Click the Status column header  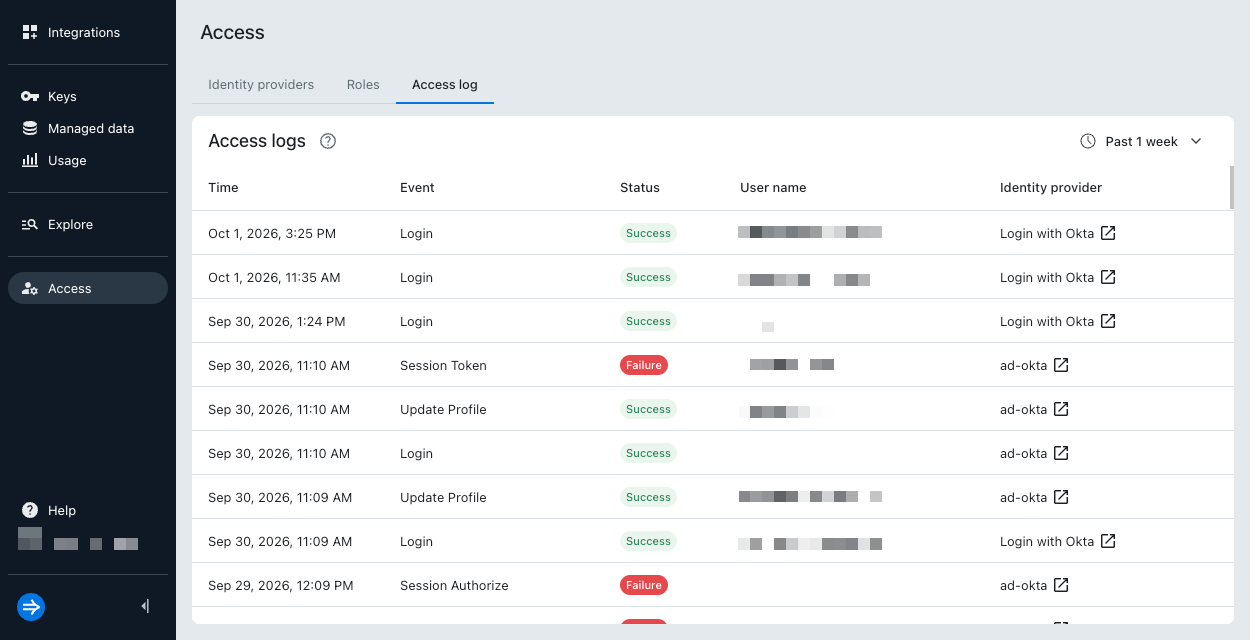(x=640, y=188)
